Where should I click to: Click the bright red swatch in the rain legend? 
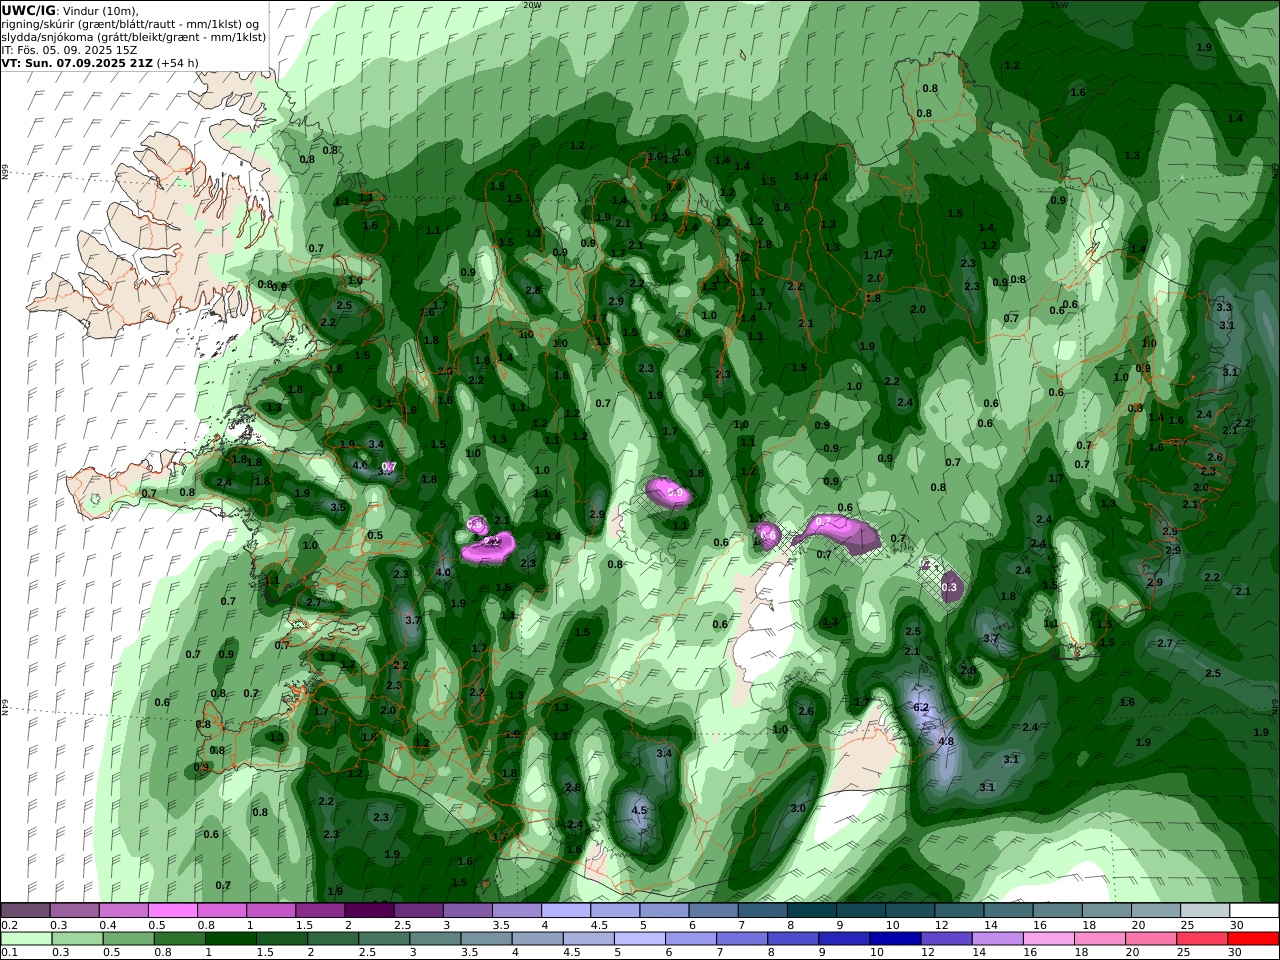1253,939
